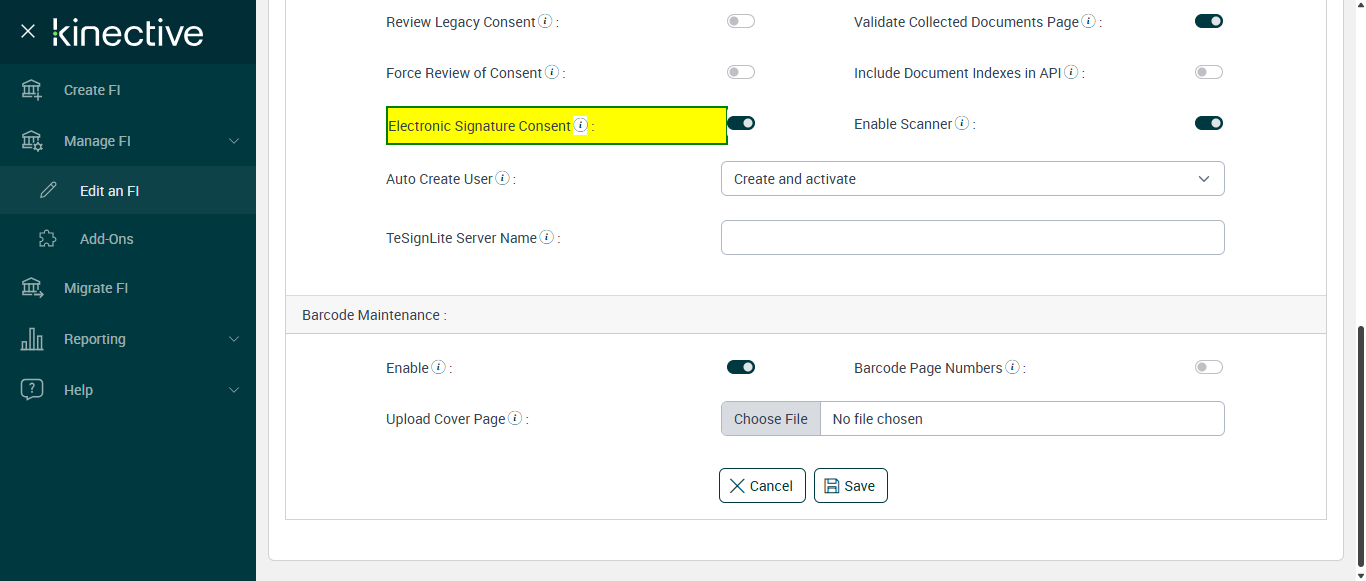Click the info icon beside Upload Cover Page
The image size is (1366, 581).
click(515, 419)
